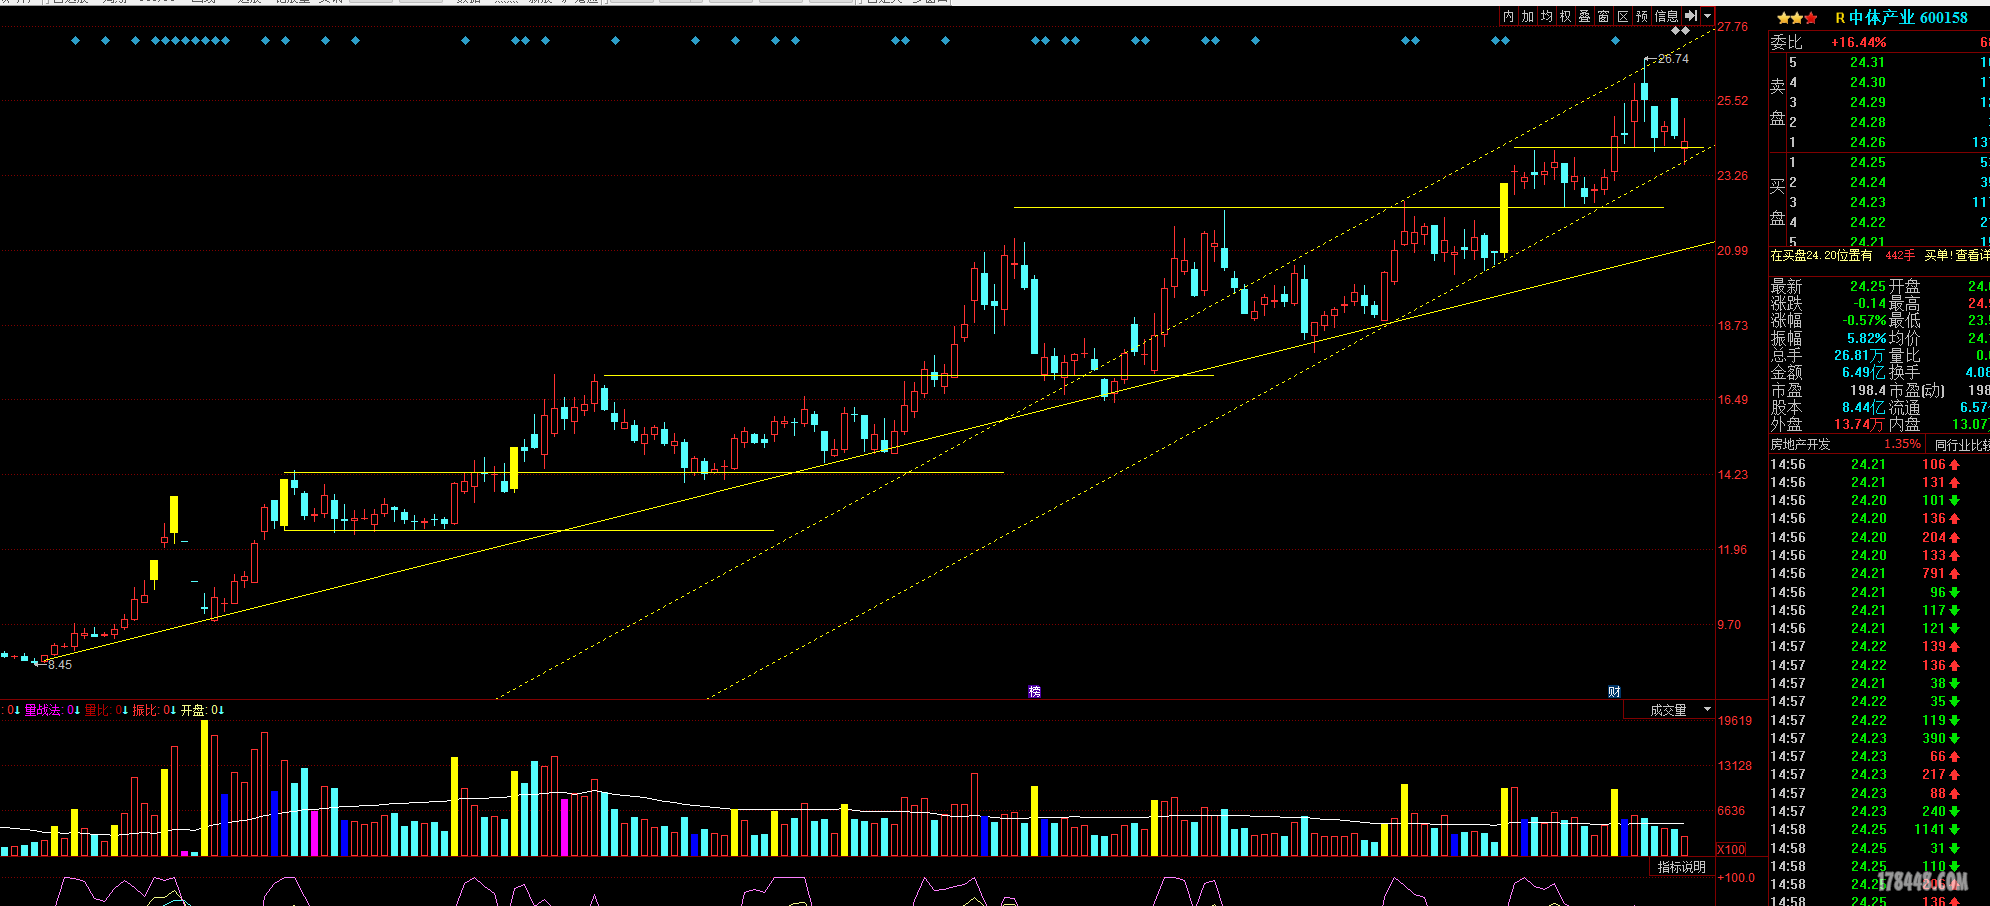
Task: Click the 涨幅 -0.57% percentage value
Action: pos(1865,321)
